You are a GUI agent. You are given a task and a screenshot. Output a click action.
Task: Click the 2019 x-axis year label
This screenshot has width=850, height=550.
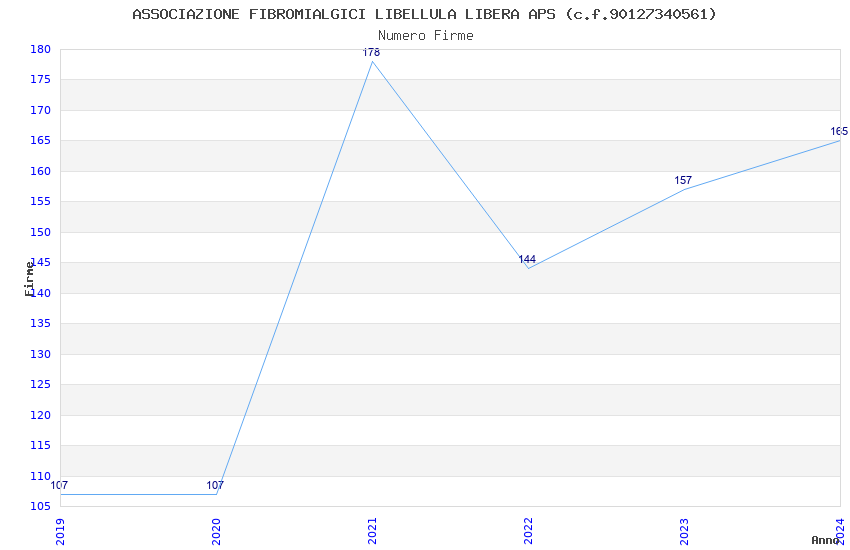click(x=60, y=531)
